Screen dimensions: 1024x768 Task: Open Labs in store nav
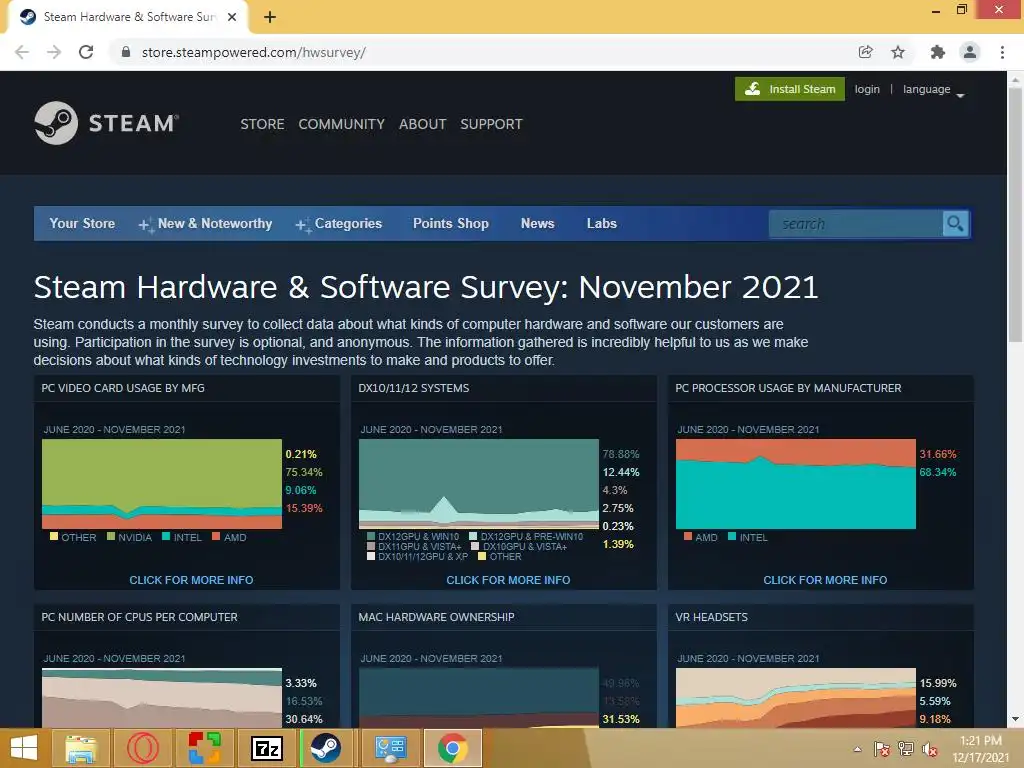[x=601, y=223]
